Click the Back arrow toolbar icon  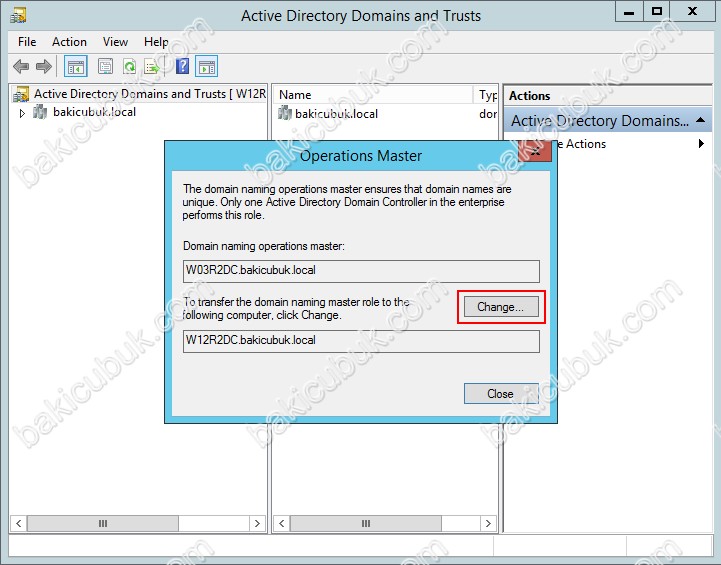point(21,67)
